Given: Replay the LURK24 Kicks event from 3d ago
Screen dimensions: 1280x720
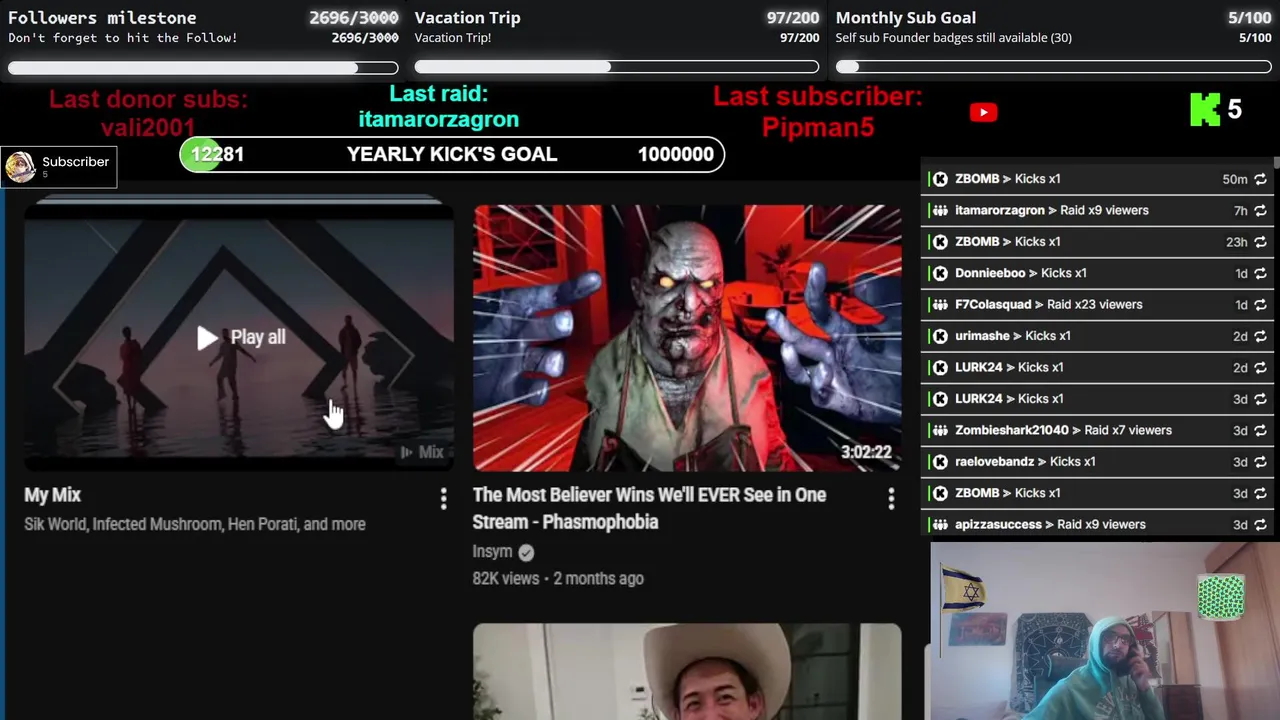Looking at the screenshot, I should pyautogui.click(x=1260, y=399).
